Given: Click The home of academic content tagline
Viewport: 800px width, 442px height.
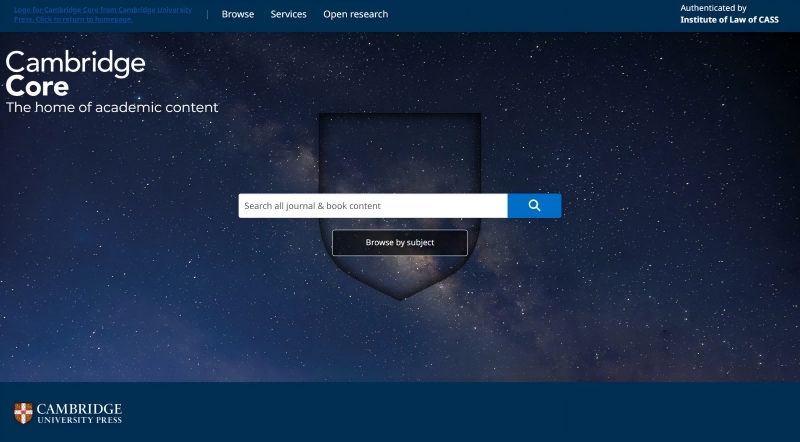Looking at the screenshot, I should click(x=112, y=107).
